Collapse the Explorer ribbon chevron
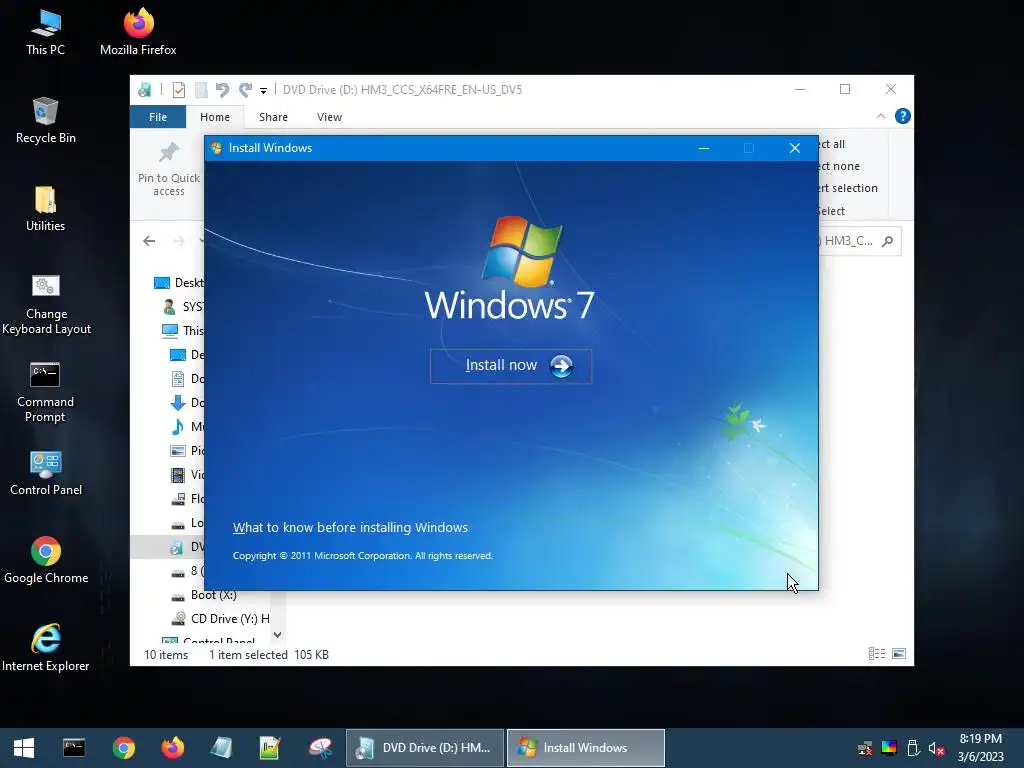Screen dimensions: 1024x768 pos(880,116)
